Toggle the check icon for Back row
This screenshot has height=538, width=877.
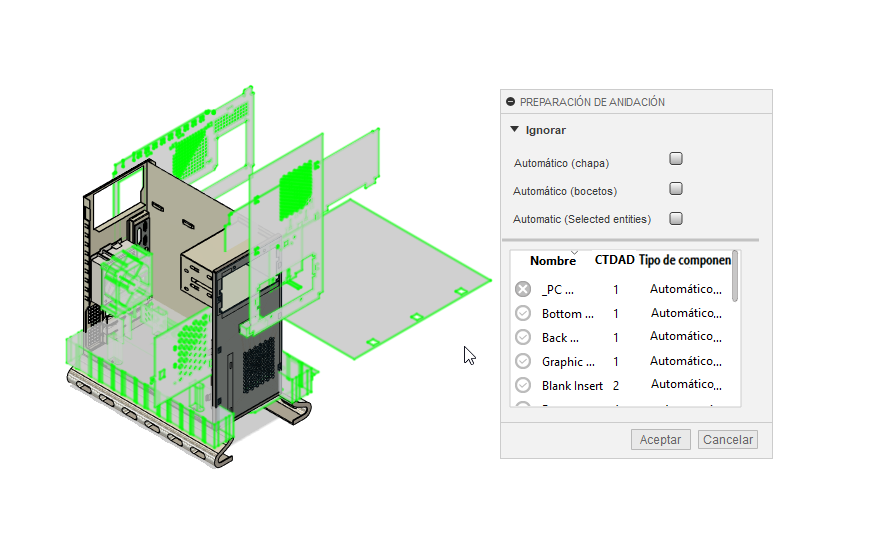tap(523, 337)
